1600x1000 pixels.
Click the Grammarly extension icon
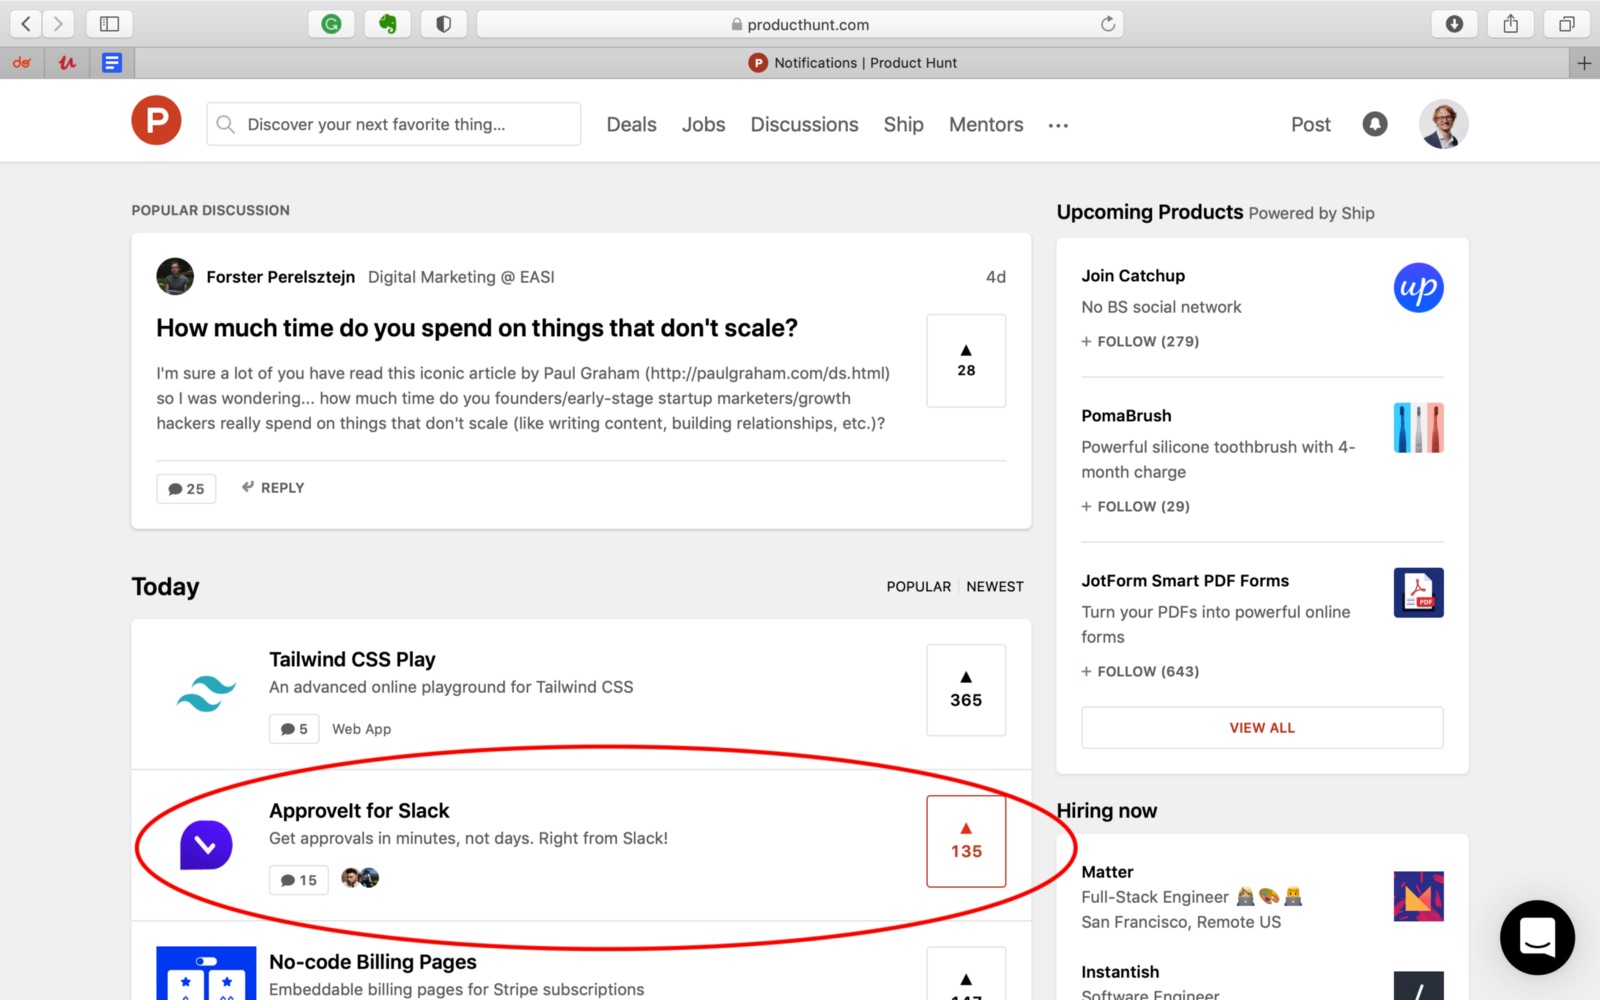331,24
